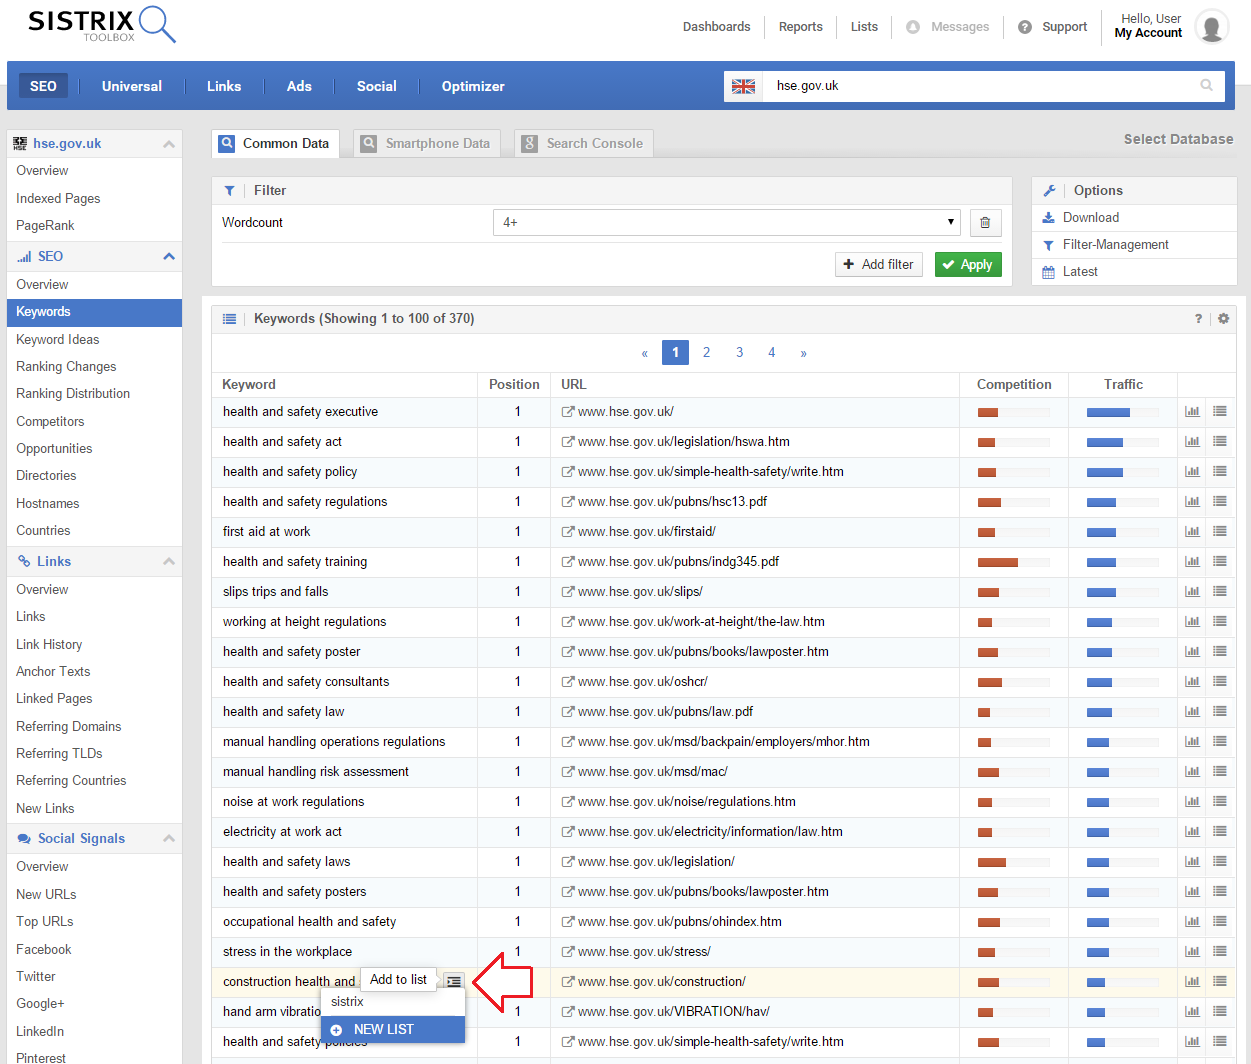Go to page 2 of keywords
Viewport: 1251px width, 1064px height.
(x=707, y=352)
